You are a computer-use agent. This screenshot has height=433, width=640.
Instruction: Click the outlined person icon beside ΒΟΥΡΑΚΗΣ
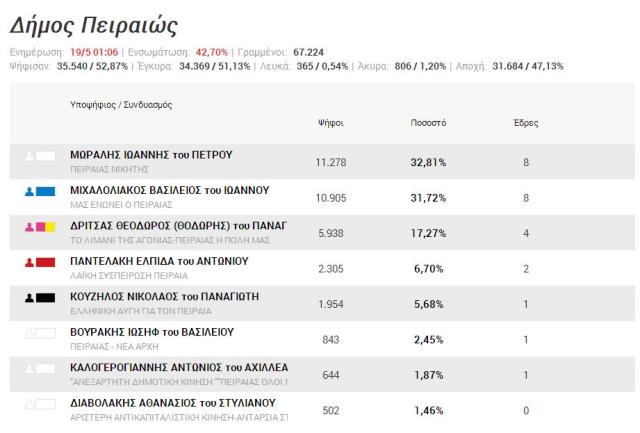click(x=29, y=333)
